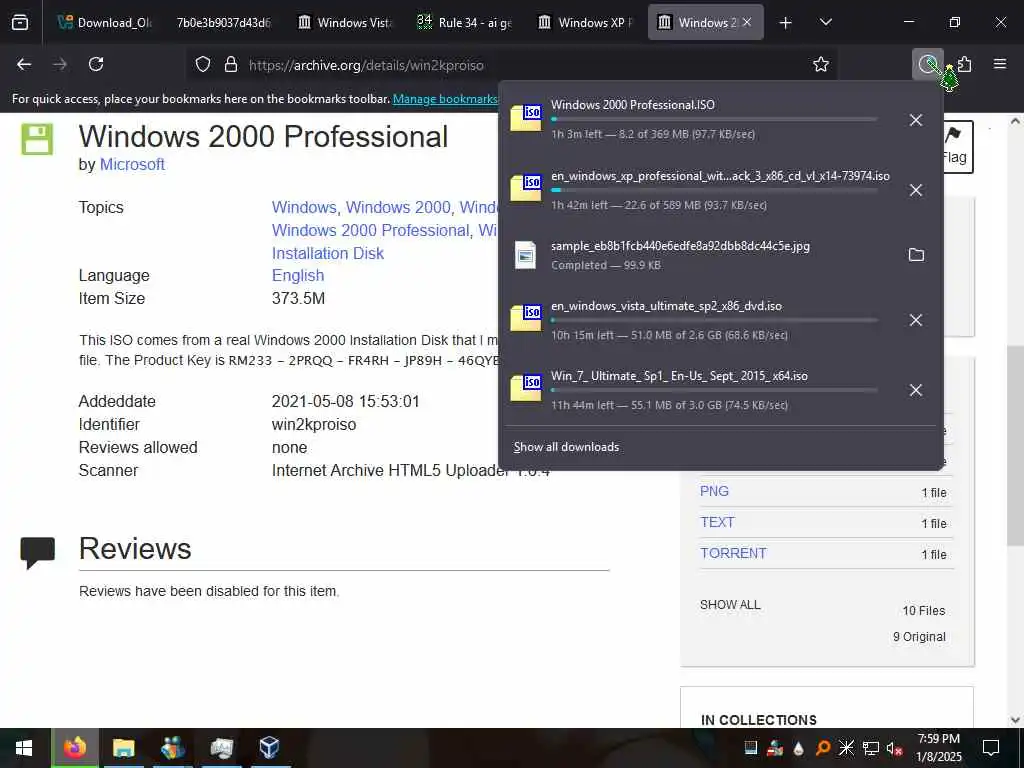The image size is (1024, 768).
Task: Open the Windows Start menu
Action: coord(24,748)
